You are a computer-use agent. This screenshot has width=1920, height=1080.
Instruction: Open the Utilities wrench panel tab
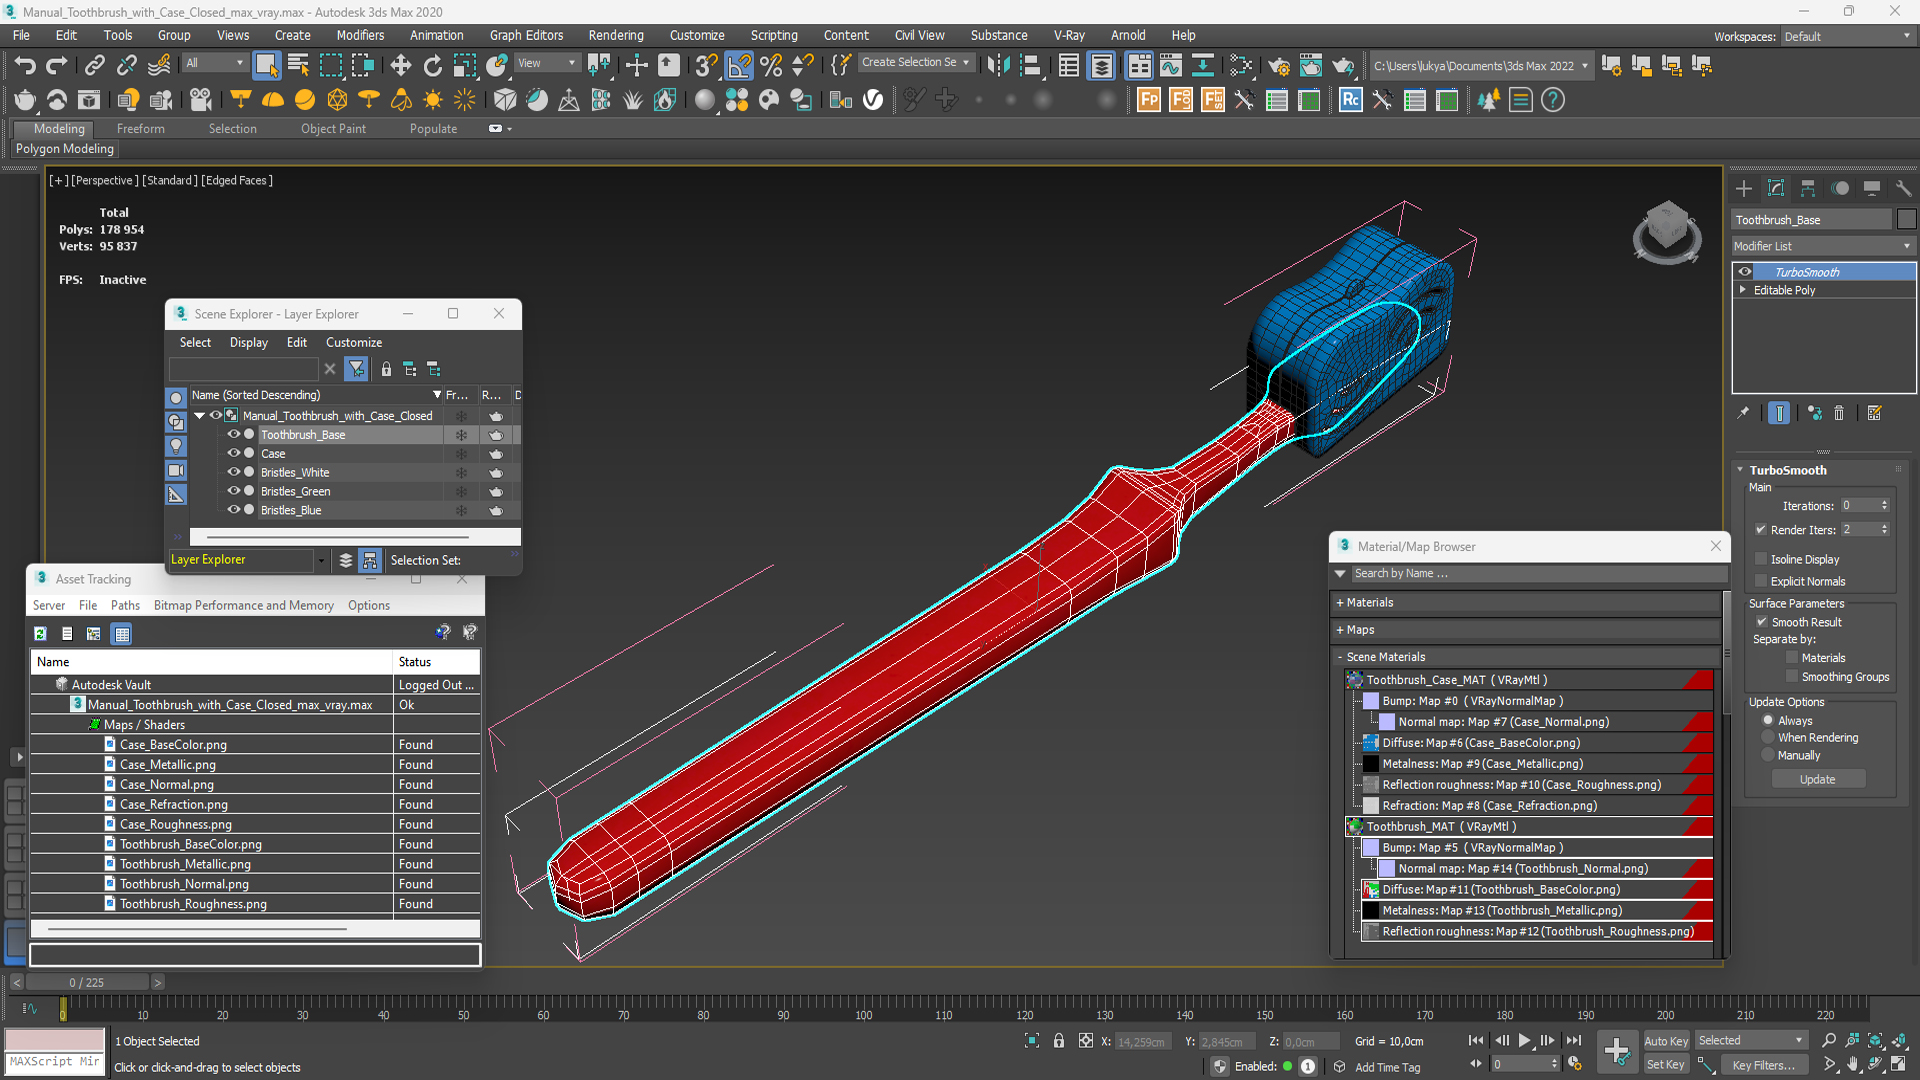(1903, 189)
